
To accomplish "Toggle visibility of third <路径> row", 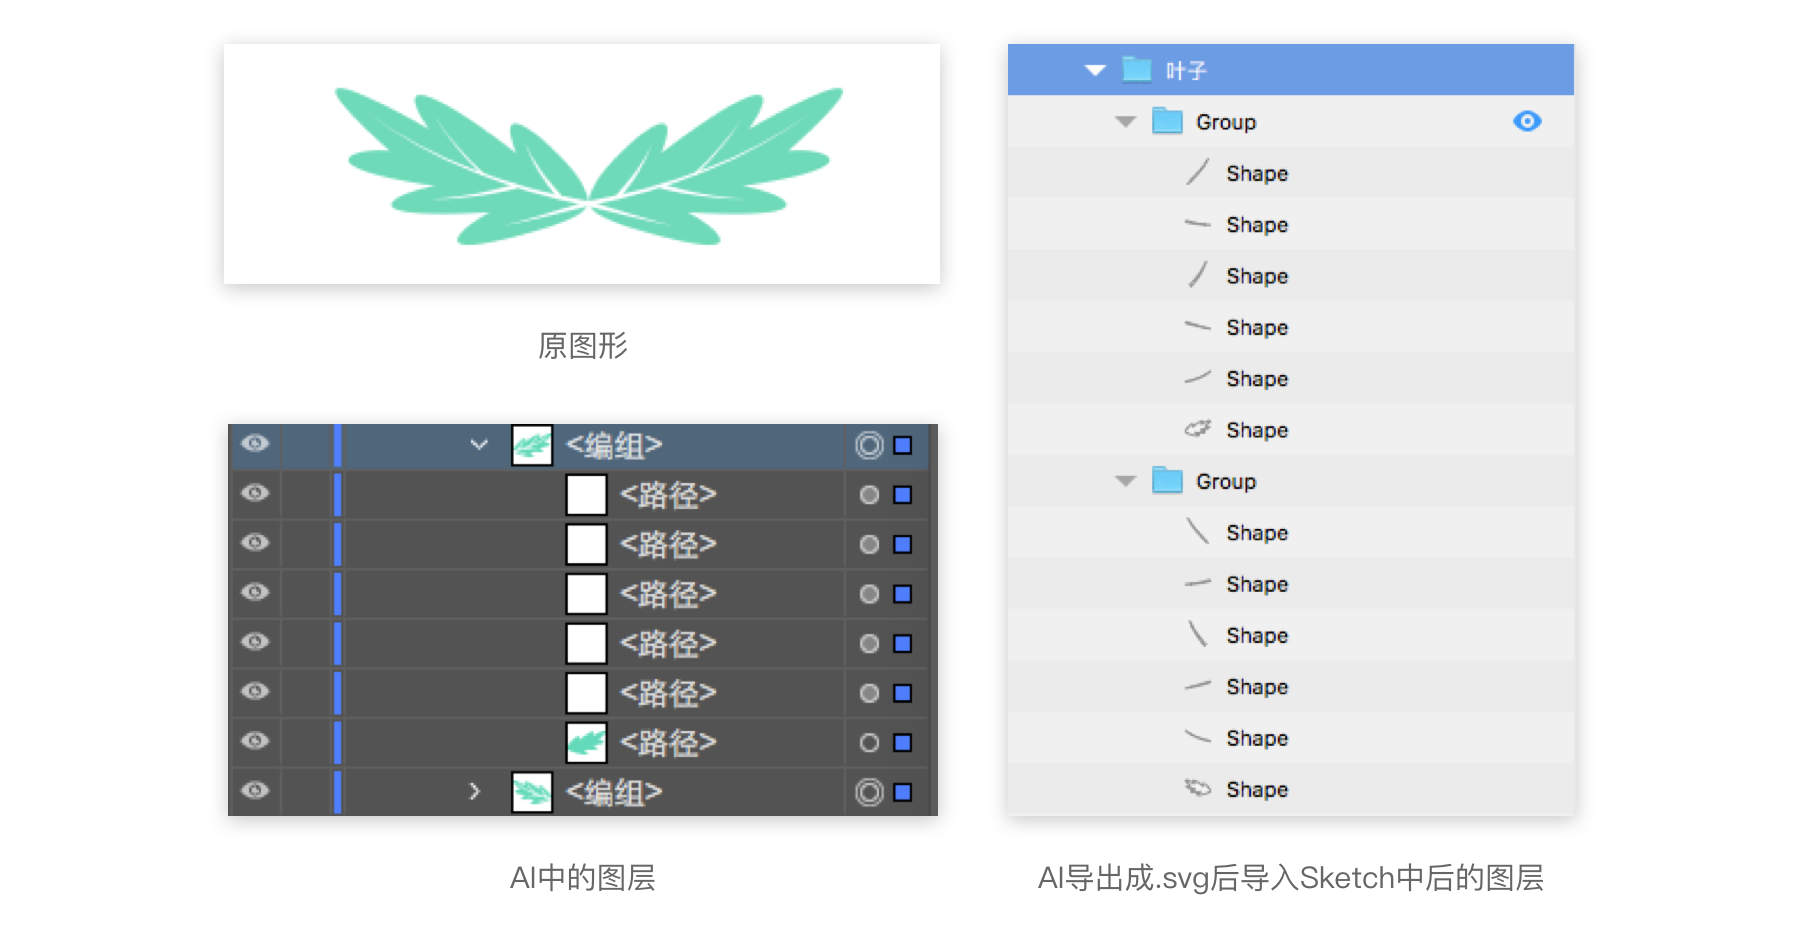I will [x=255, y=592].
